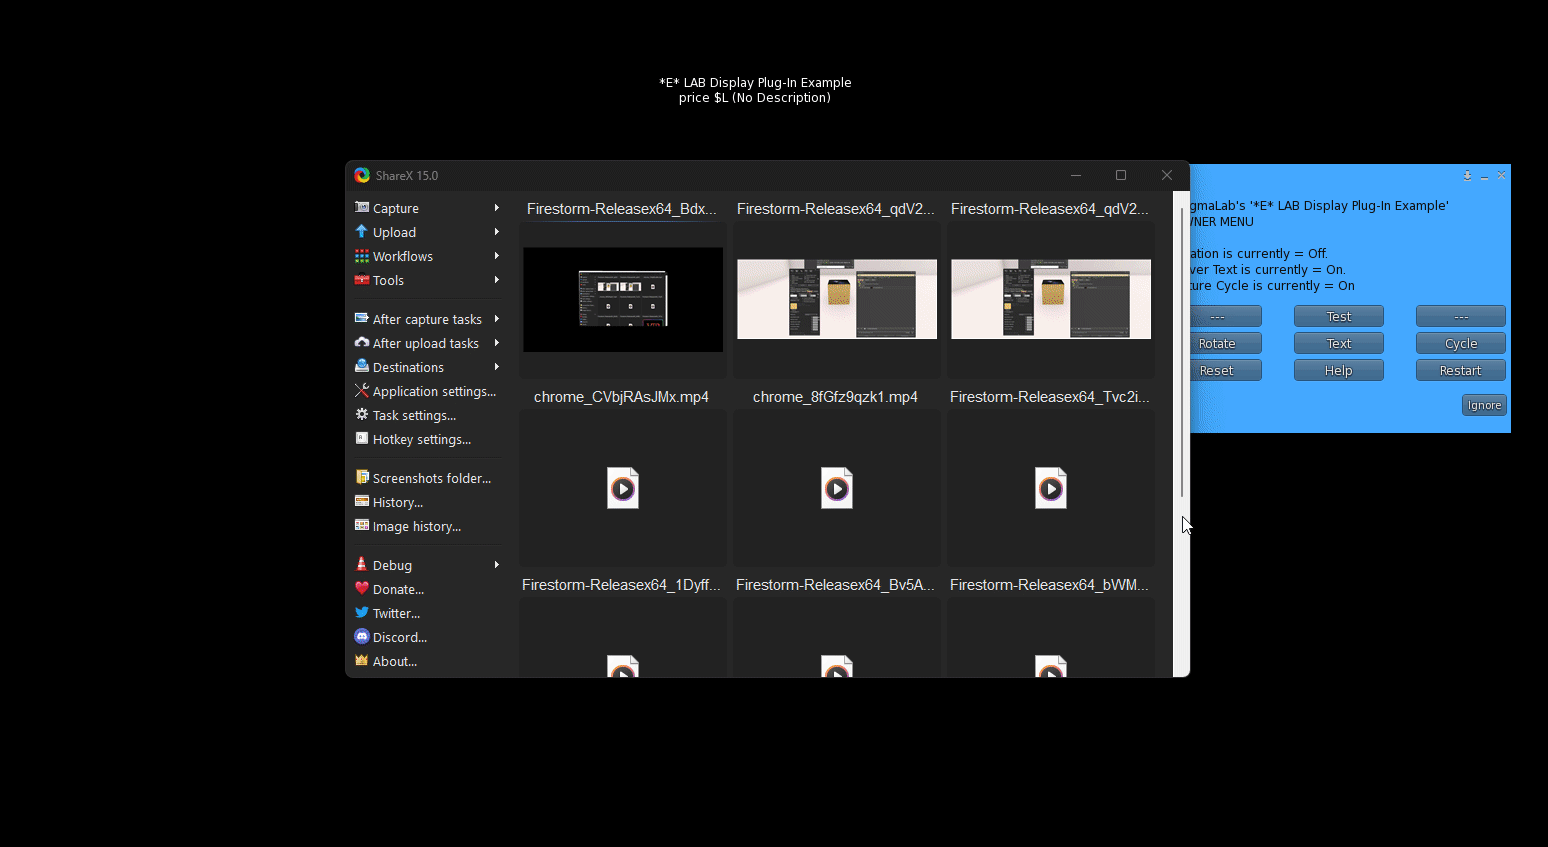
Task: Expand the Destinations submenu arrow
Action: click(x=496, y=367)
